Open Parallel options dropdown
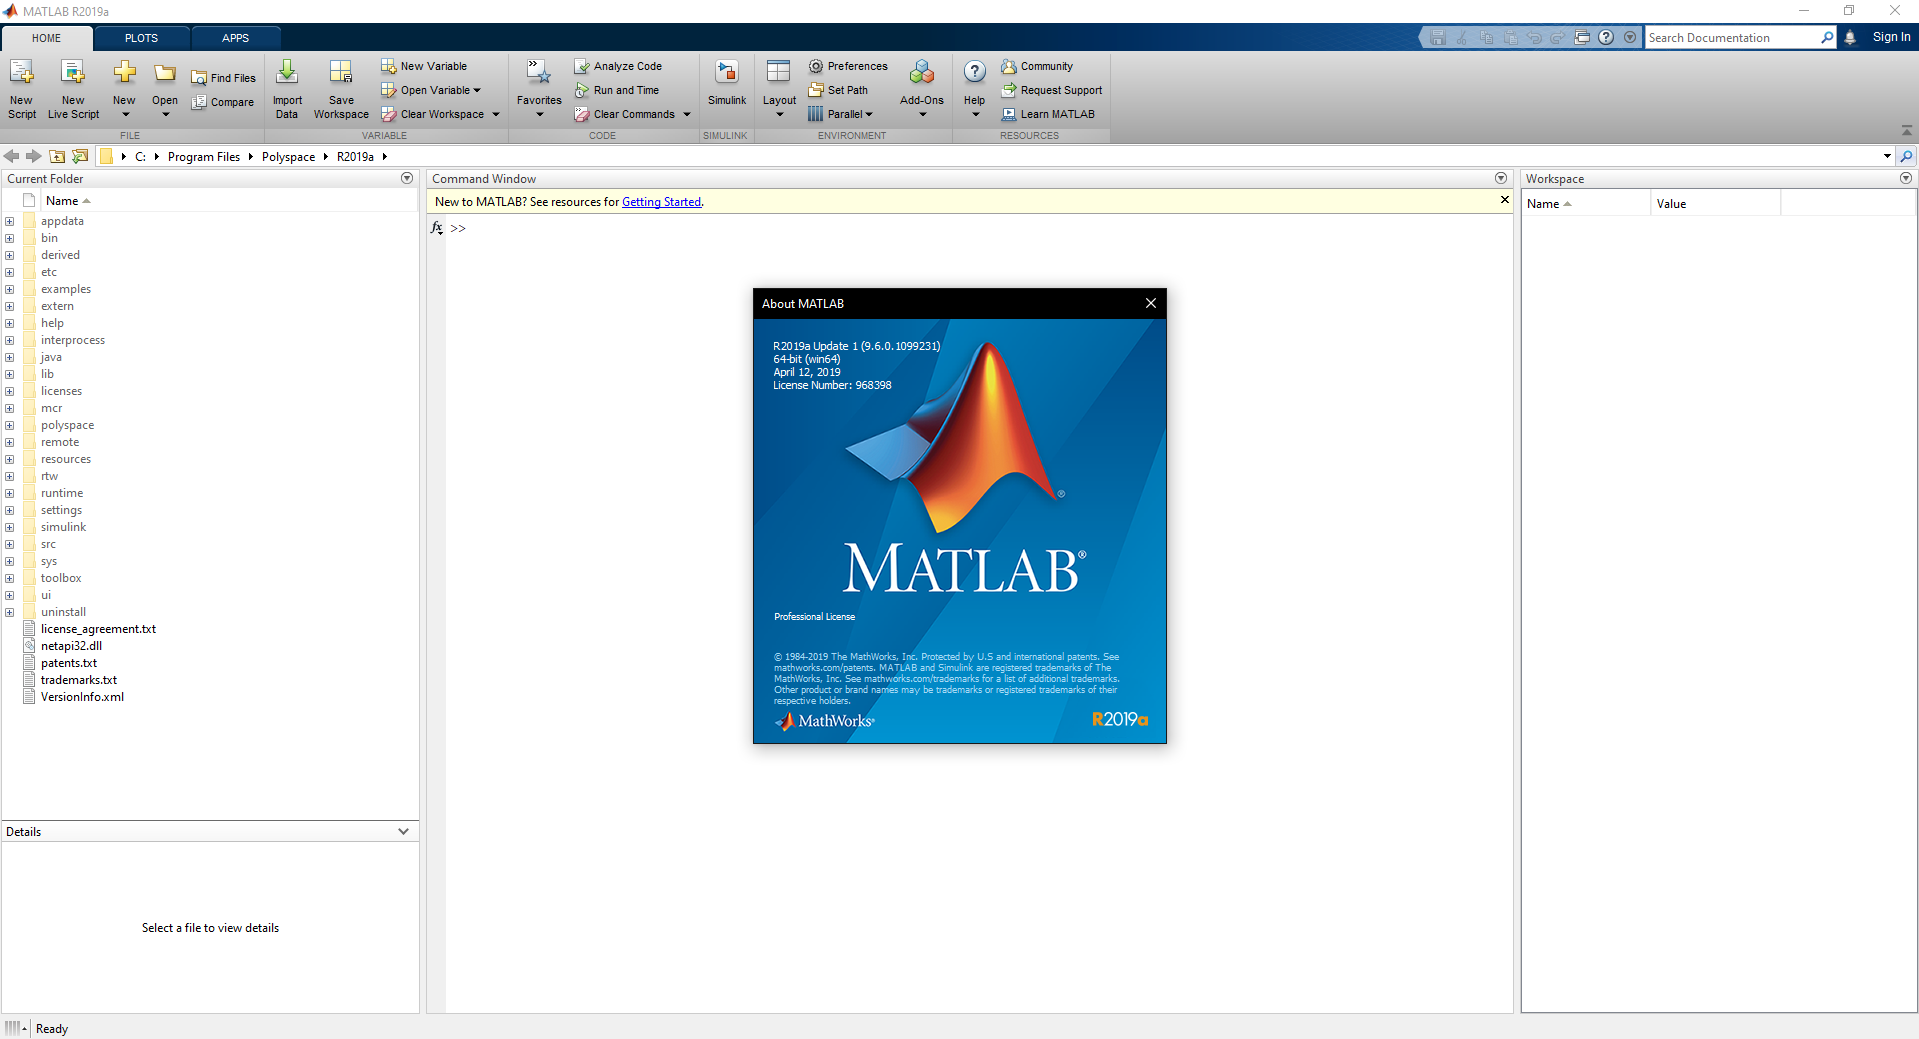The width and height of the screenshot is (1919, 1039). [840, 114]
